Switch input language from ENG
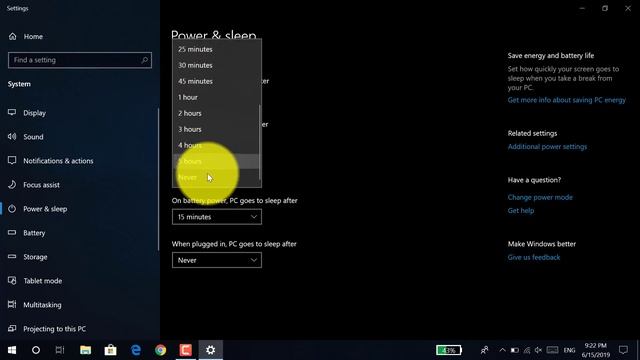The width and height of the screenshot is (640, 360). click(569, 350)
